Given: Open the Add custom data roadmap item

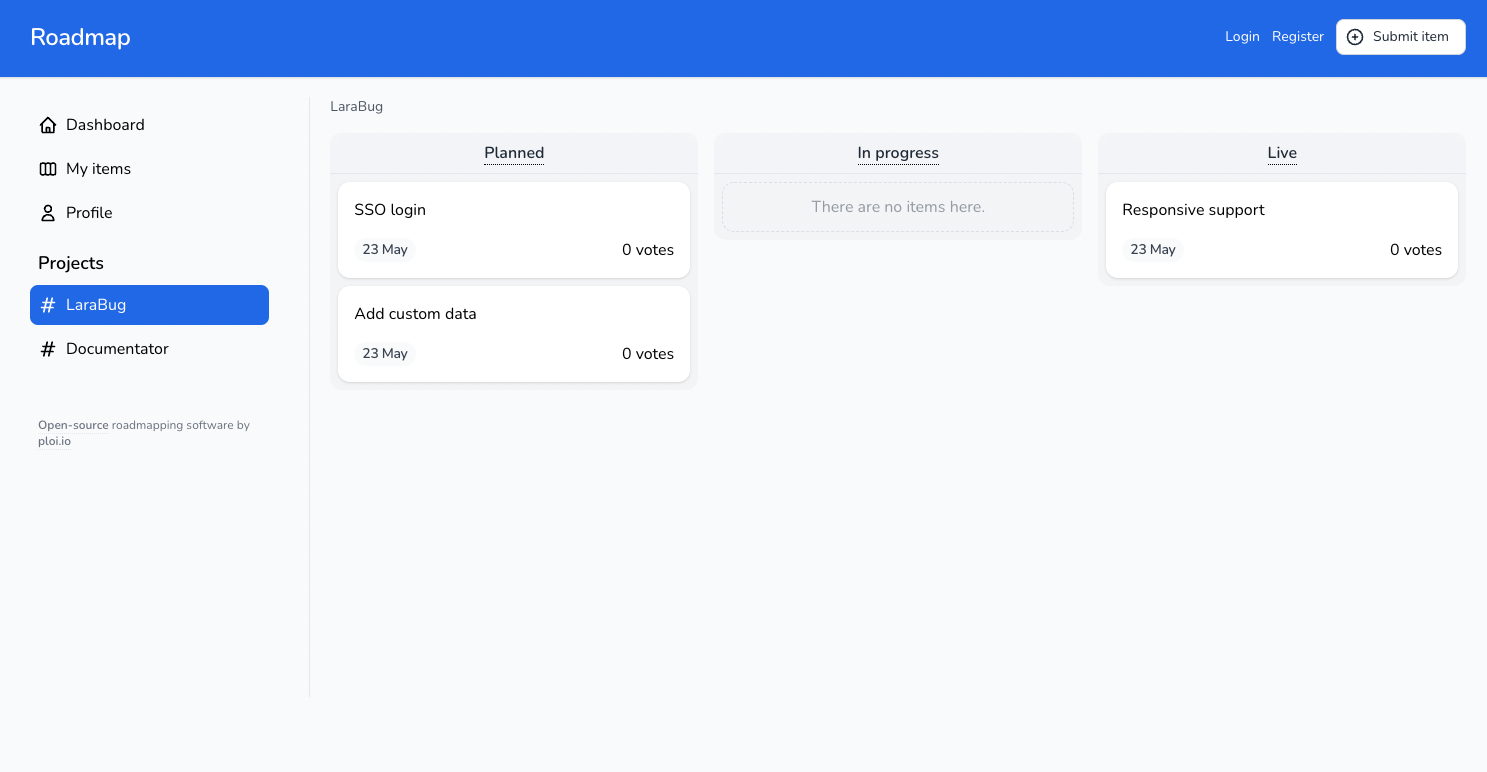Looking at the screenshot, I should click(x=415, y=313).
